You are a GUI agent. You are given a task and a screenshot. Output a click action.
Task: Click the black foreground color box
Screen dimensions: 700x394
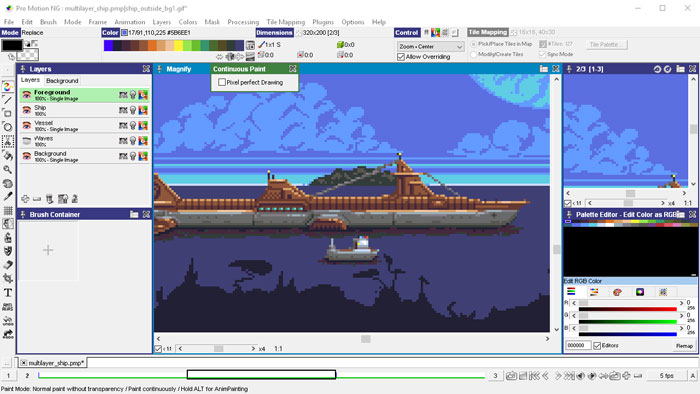point(12,45)
